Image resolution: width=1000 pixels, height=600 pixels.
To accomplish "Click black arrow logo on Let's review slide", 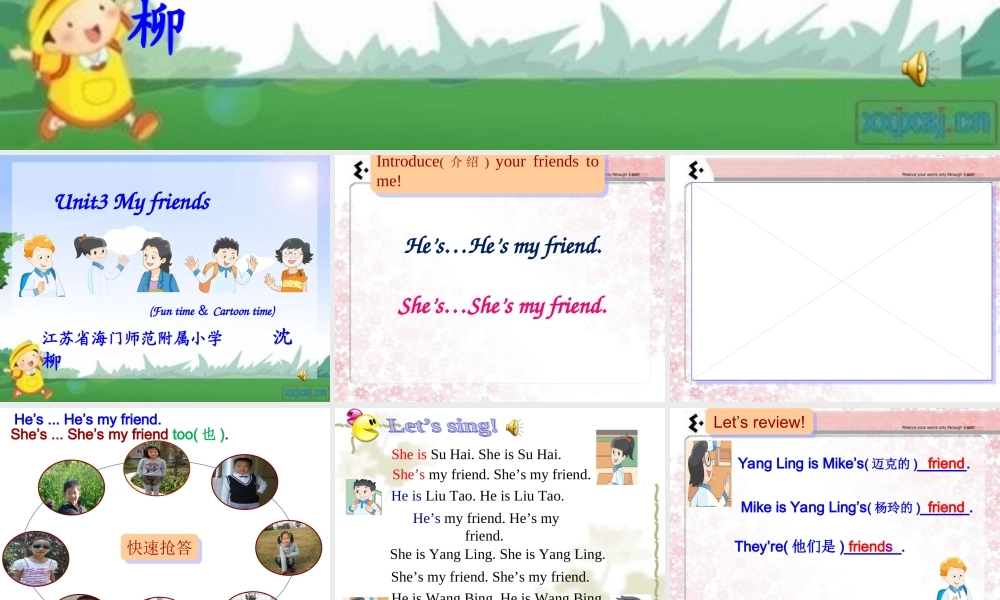I will click(695, 423).
